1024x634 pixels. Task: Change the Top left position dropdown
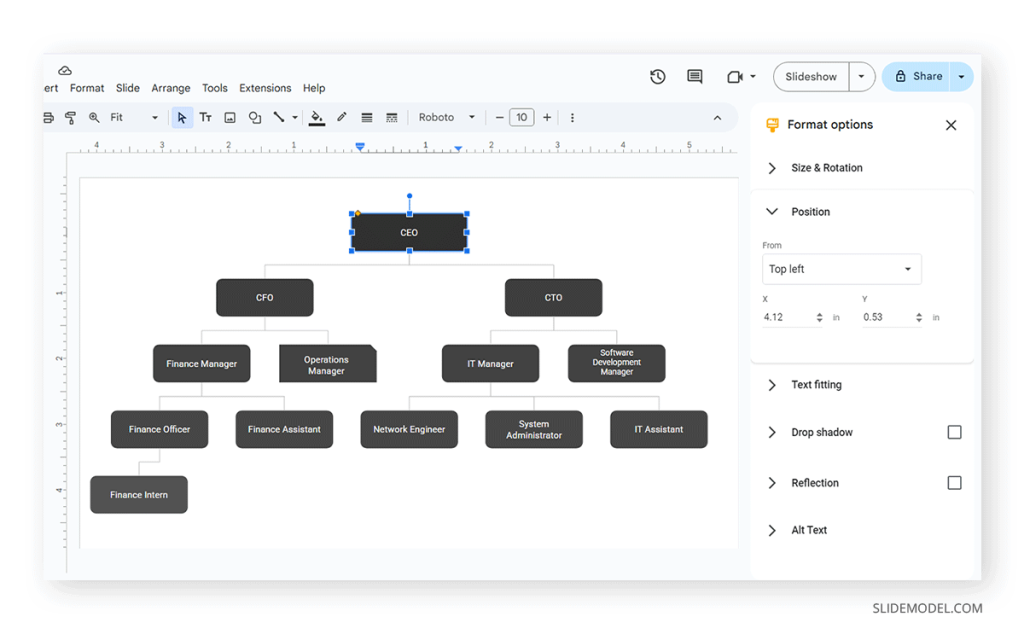point(841,268)
